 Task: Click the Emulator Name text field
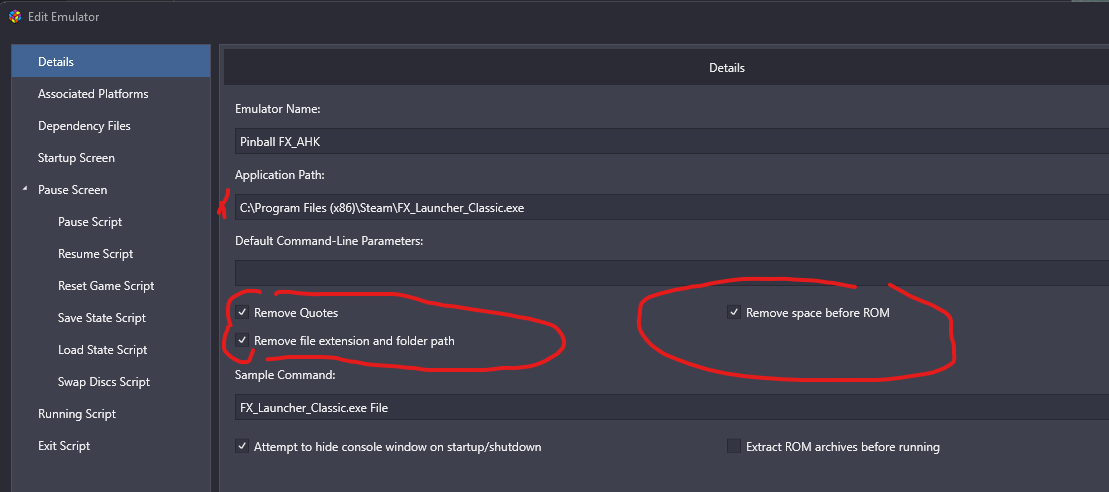[x=672, y=141]
